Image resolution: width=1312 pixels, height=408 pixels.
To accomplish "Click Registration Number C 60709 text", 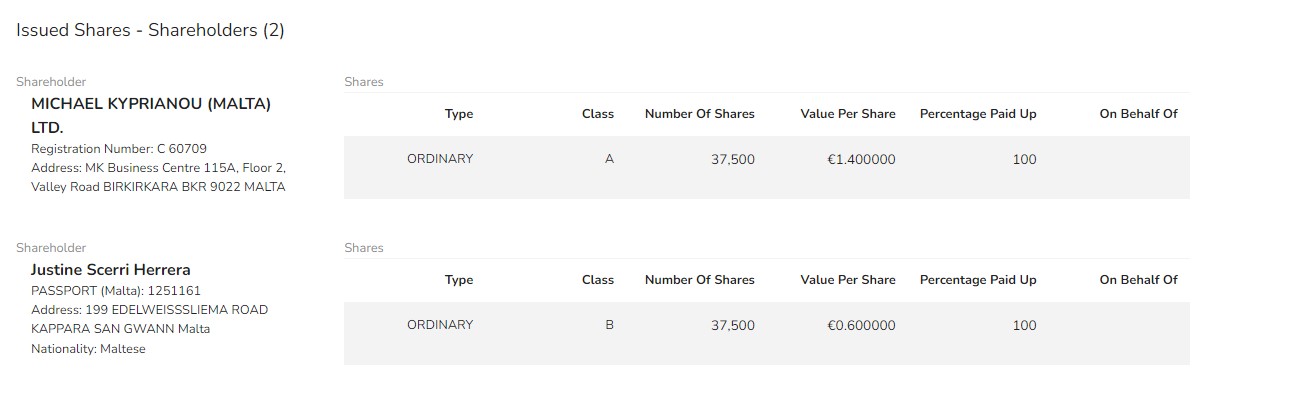I will click(119, 149).
